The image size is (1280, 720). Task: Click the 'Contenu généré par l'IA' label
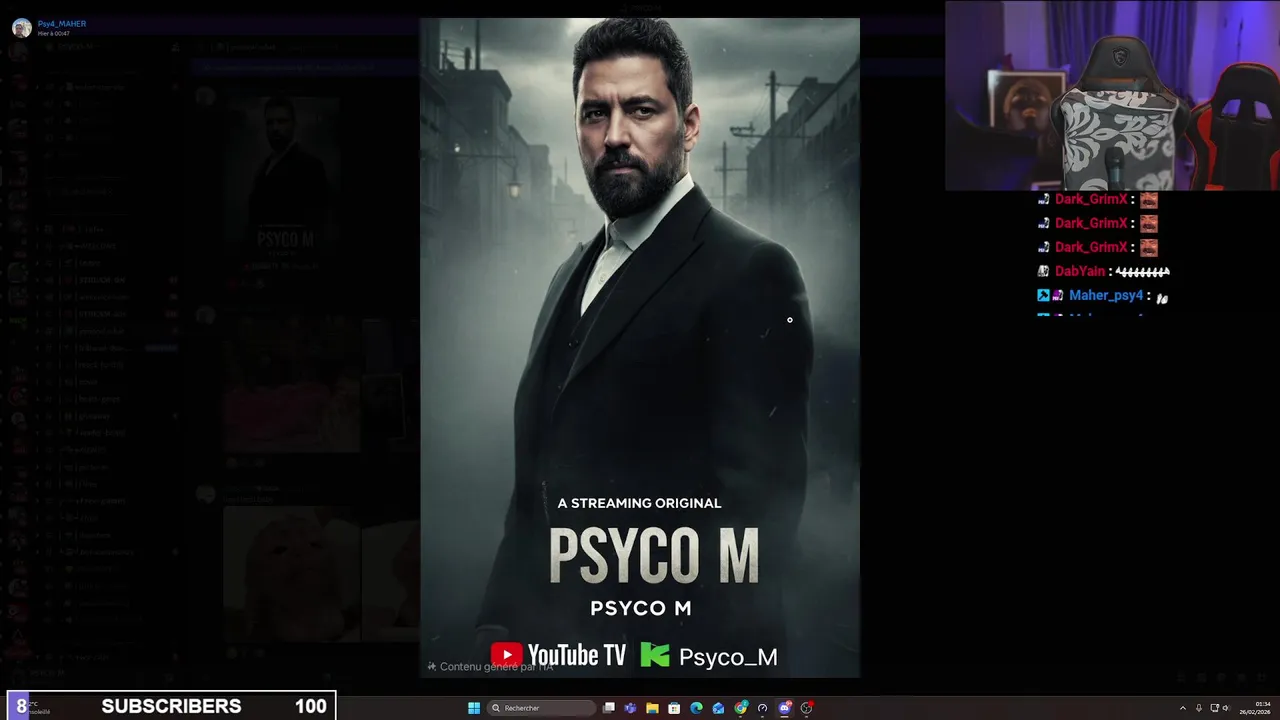click(x=491, y=666)
